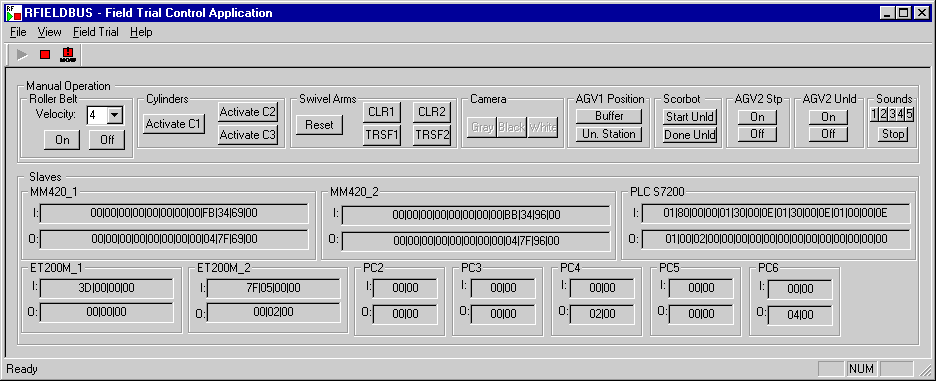The image size is (936, 381).
Task: Turn AGV2 Stp Off
Action: pos(757,134)
